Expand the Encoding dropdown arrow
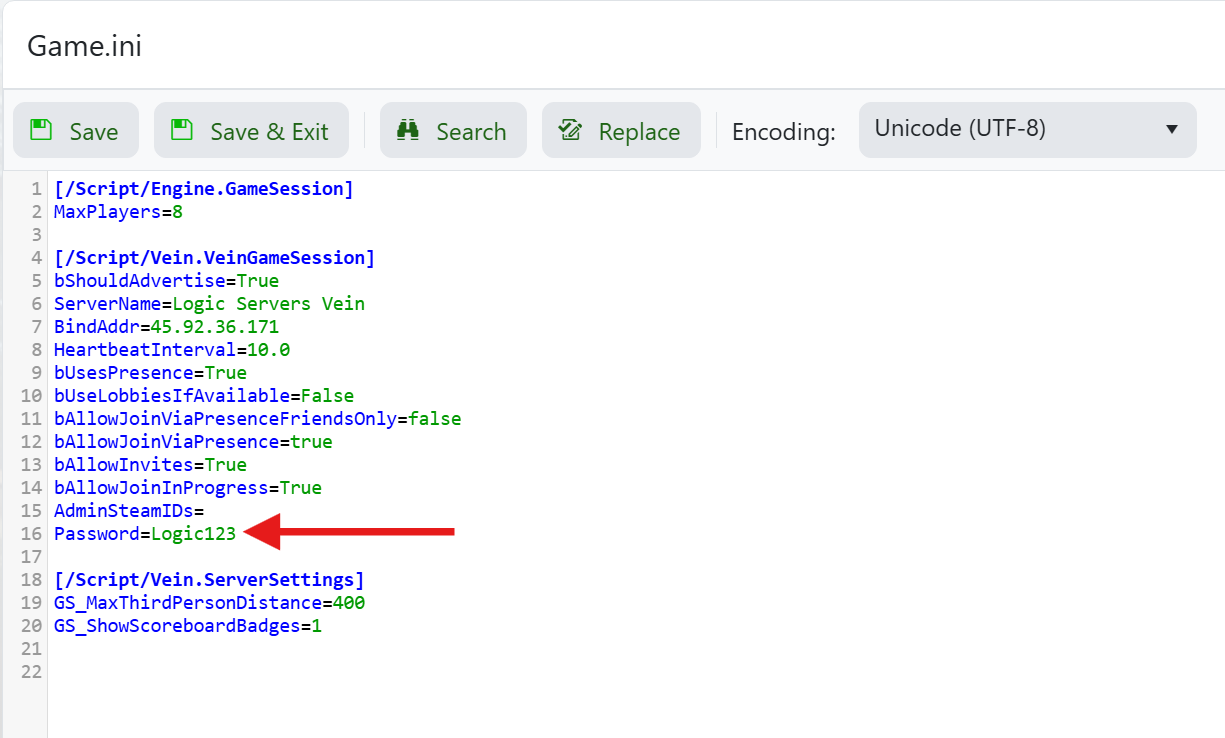Image resolution: width=1225 pixels, height=738 pixels. [x=1172, y=130]
